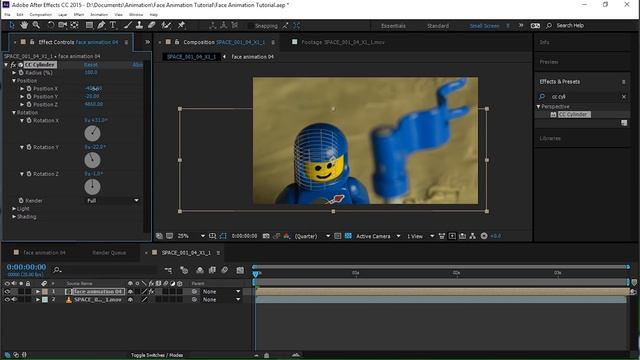Select the Rectangle shape tool
This screenshot has height=360, width=640.
89,25
